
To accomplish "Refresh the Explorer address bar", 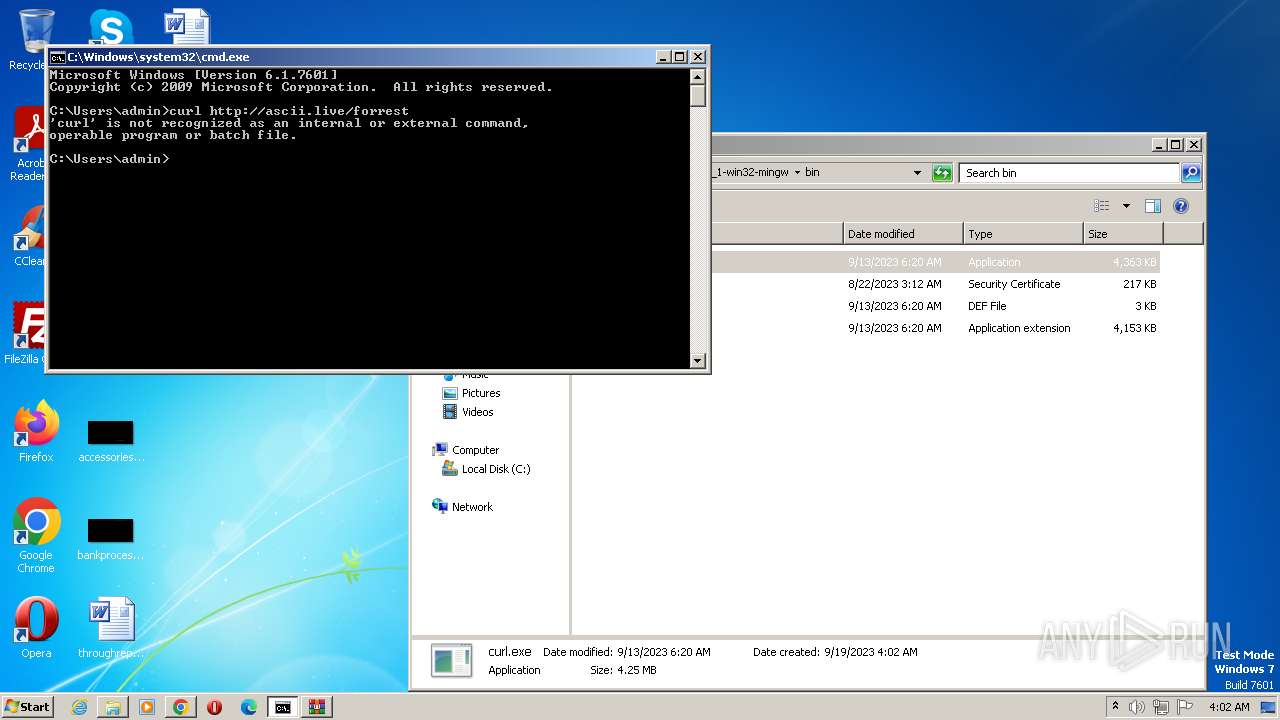I will (942, 173).
